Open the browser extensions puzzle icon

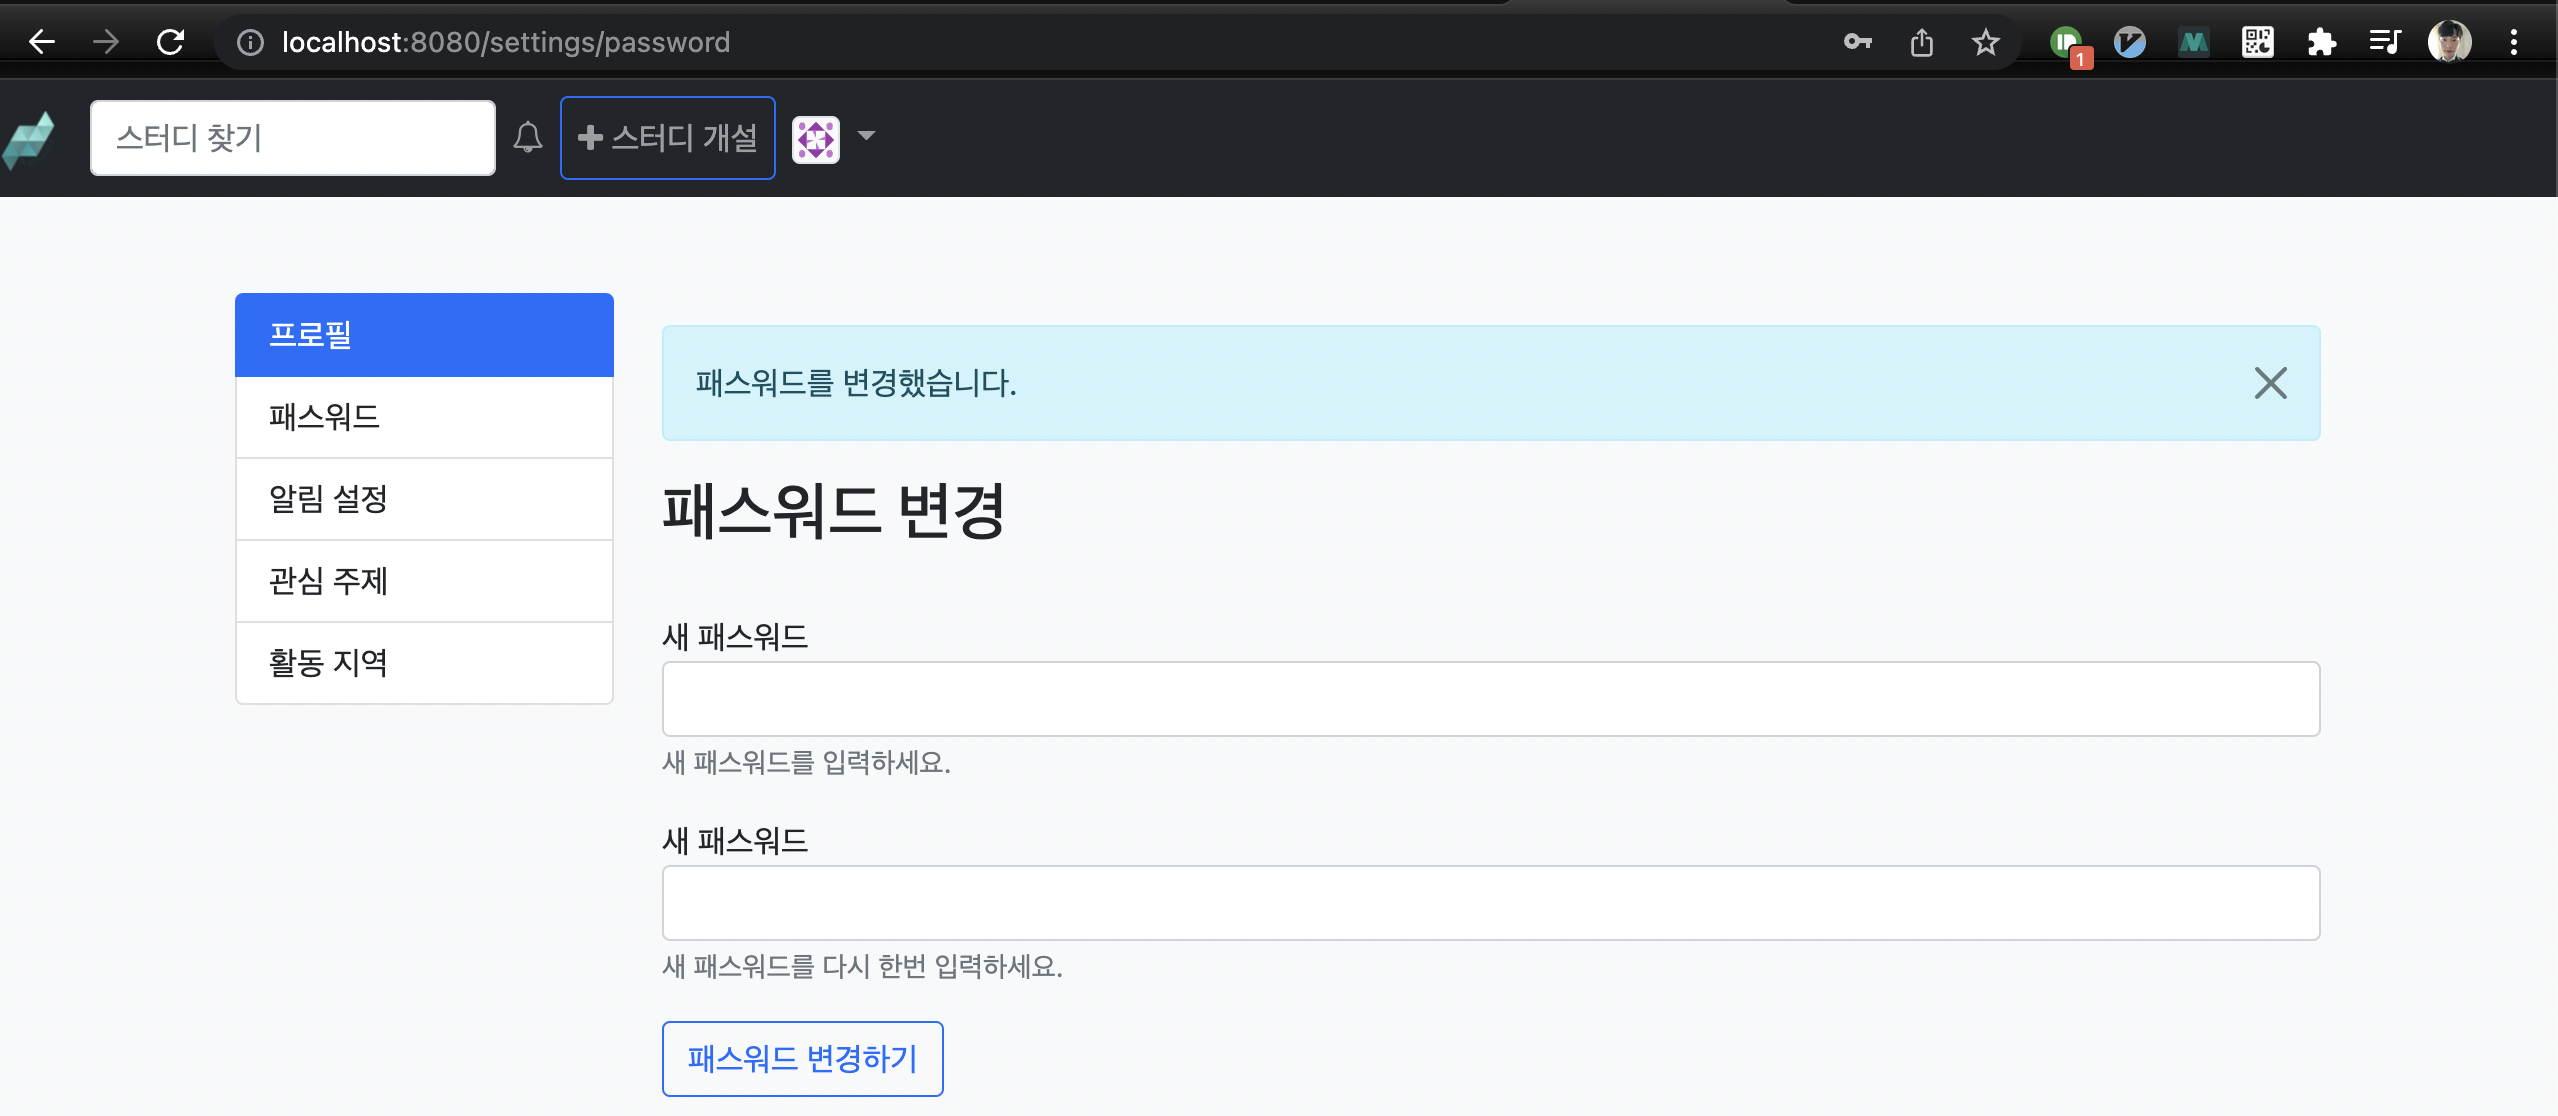coord(2321,42)
